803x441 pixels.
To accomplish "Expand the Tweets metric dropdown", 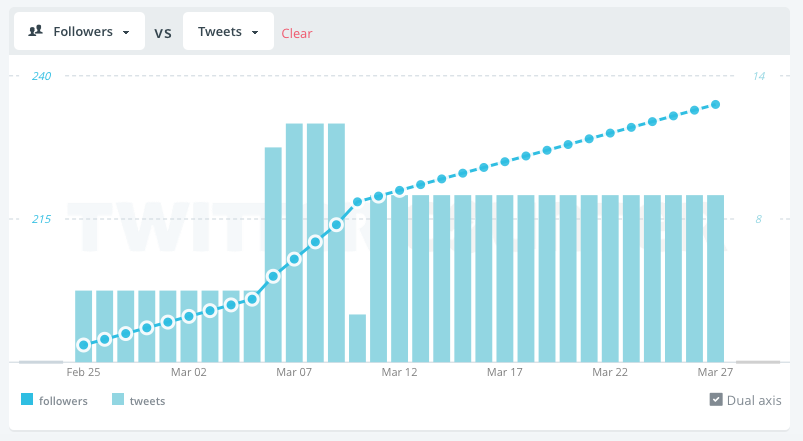I will click(227, 32).
